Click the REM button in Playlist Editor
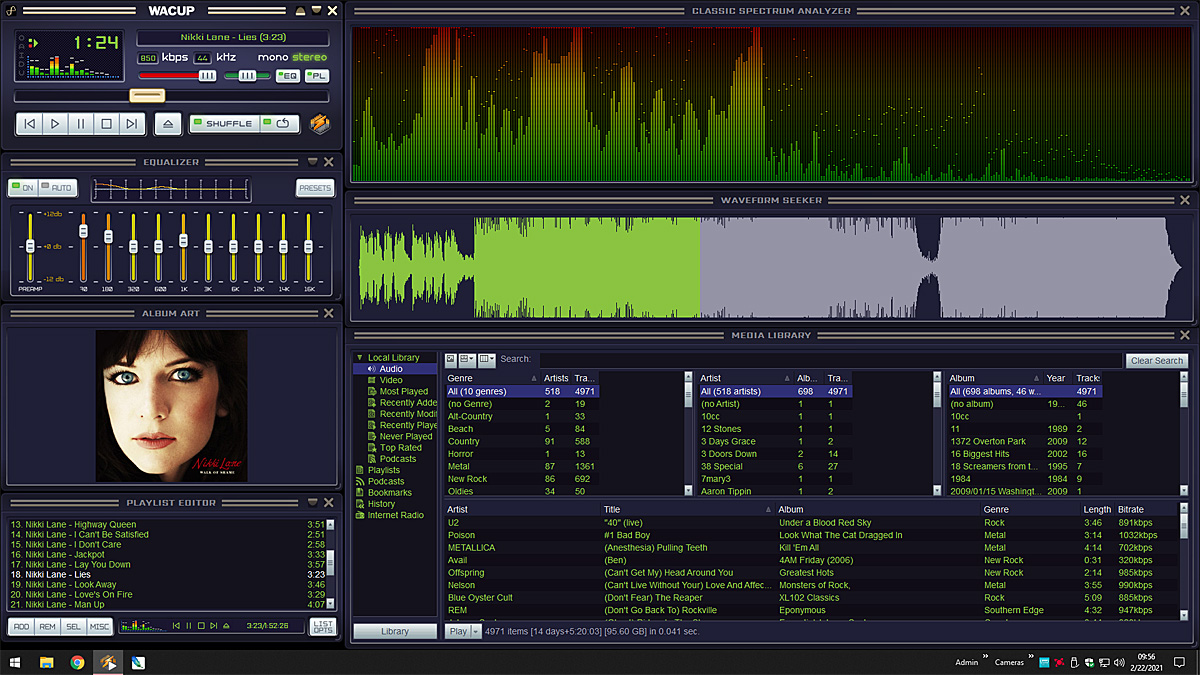 tap(47, 626)
